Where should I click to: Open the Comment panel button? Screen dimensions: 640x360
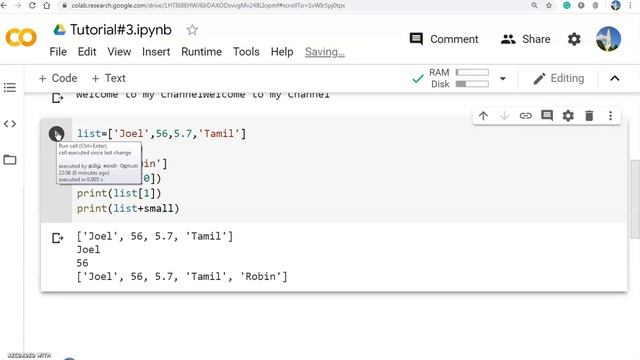[x=444, y=39]
